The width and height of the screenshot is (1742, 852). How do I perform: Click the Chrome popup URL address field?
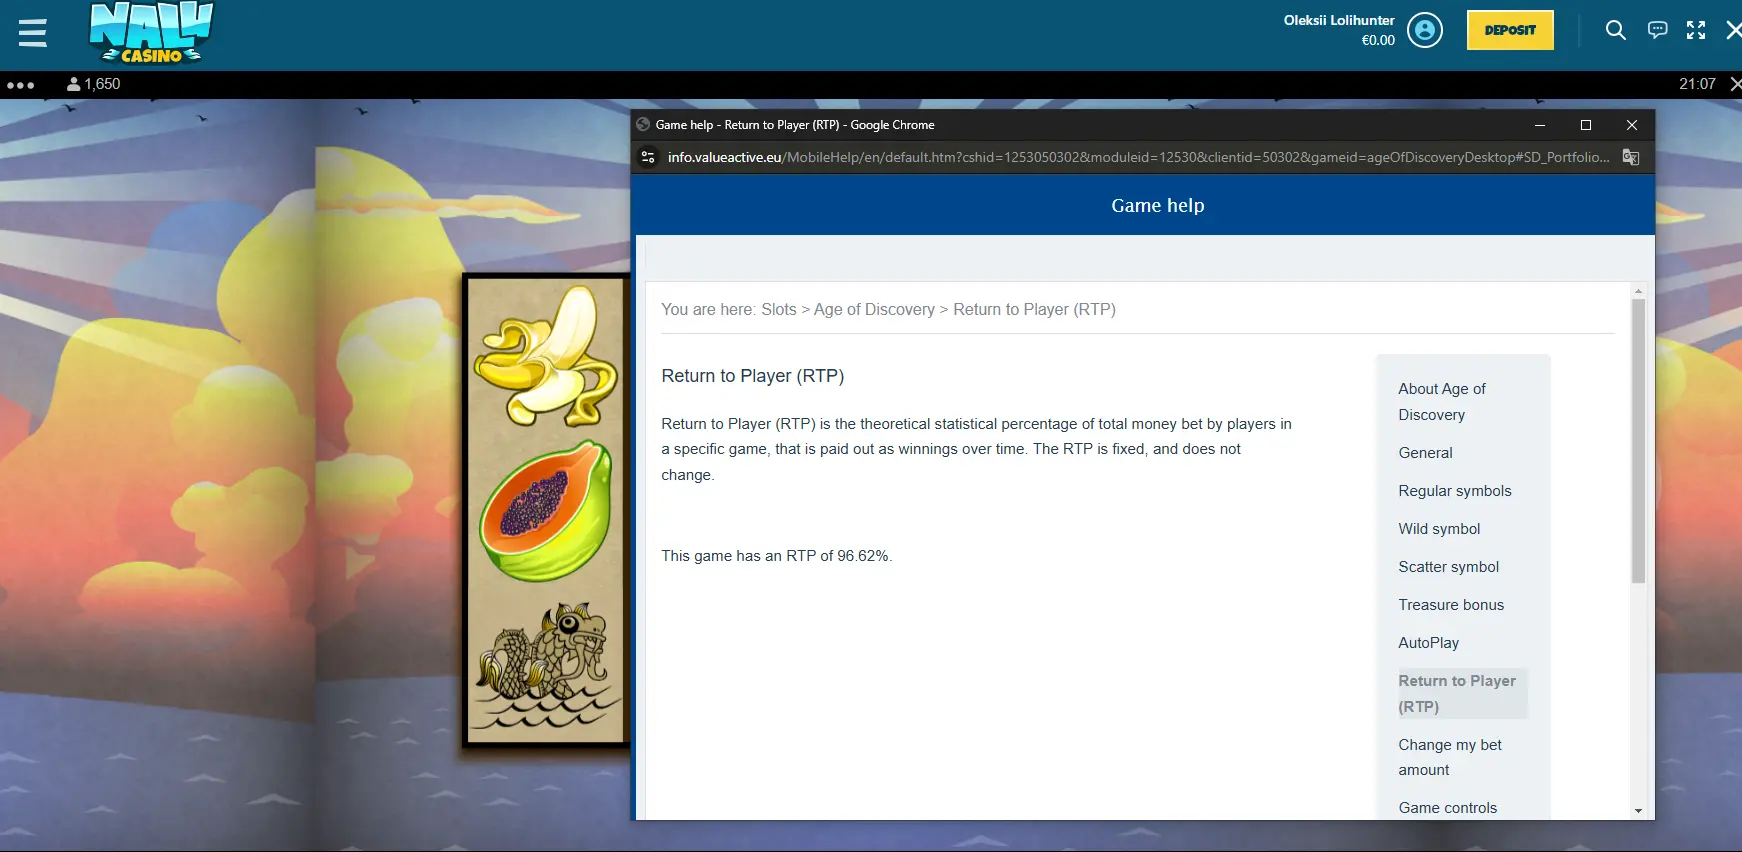point(1138,157)
